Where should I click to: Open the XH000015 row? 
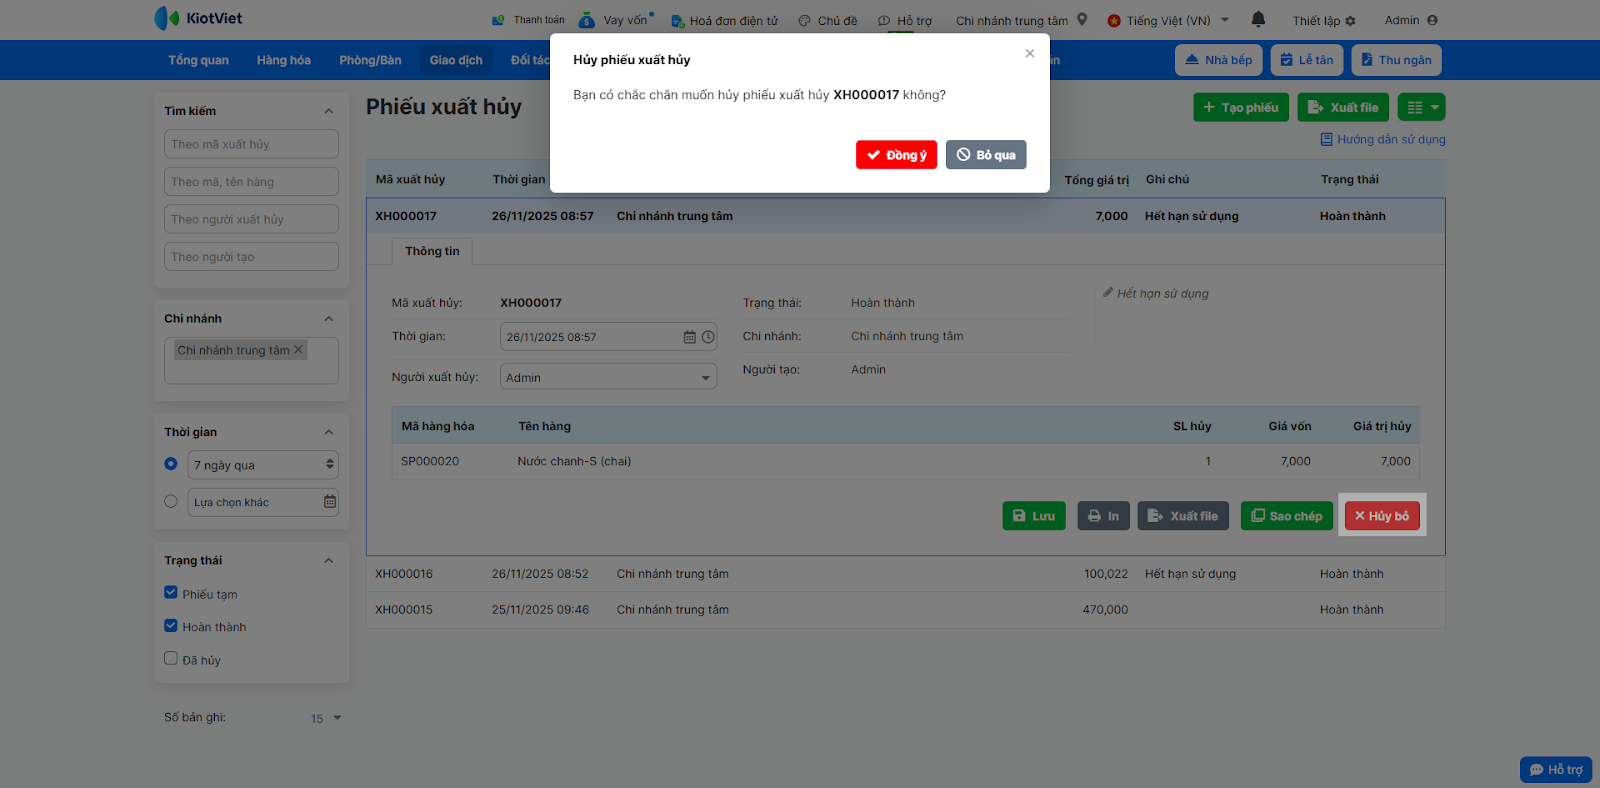(x=905, y=610)
